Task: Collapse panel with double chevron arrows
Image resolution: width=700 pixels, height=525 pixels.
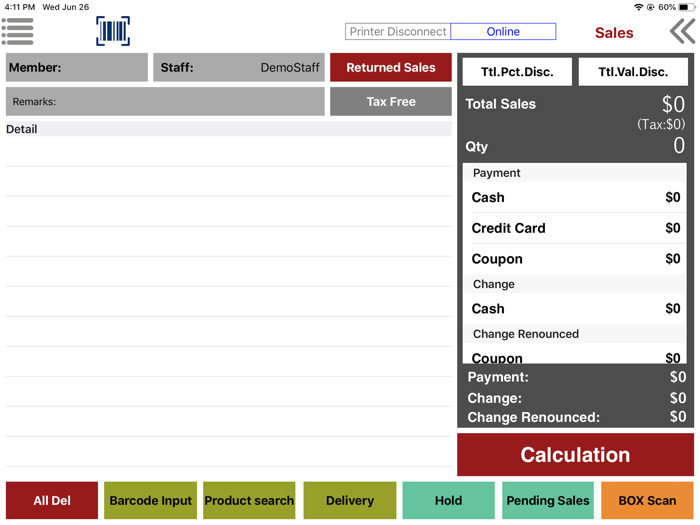Action: coord(682,31)
